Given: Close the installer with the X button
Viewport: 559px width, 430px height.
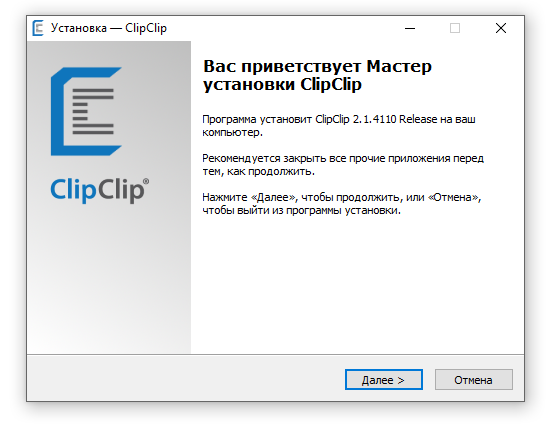Looking at the screenshot, I should [501, 28].
